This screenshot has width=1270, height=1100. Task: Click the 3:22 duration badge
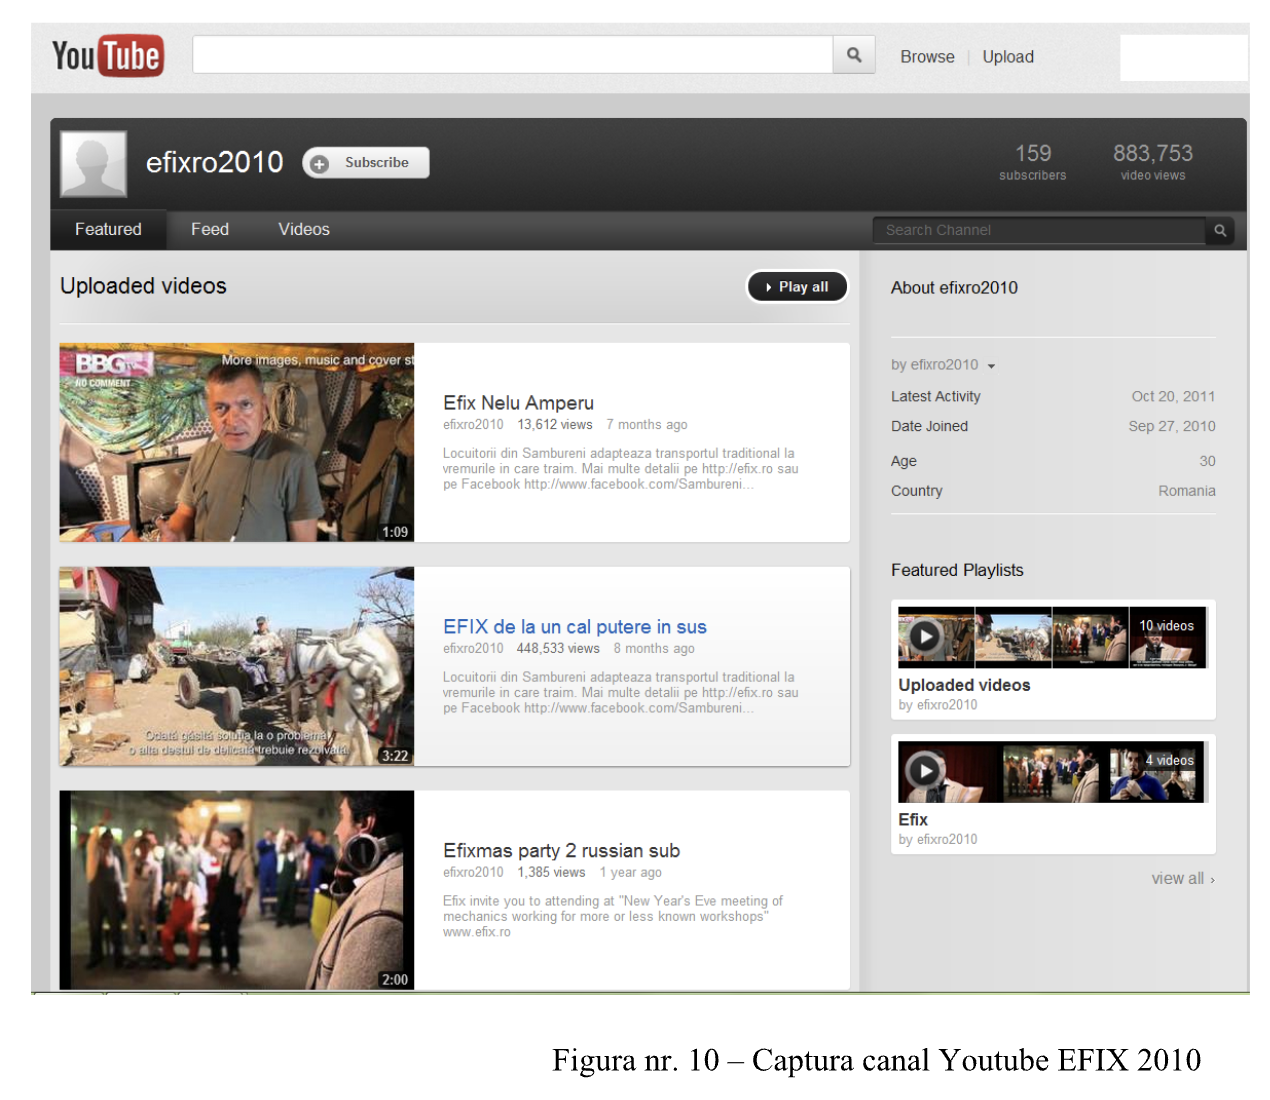pos(395,756)
